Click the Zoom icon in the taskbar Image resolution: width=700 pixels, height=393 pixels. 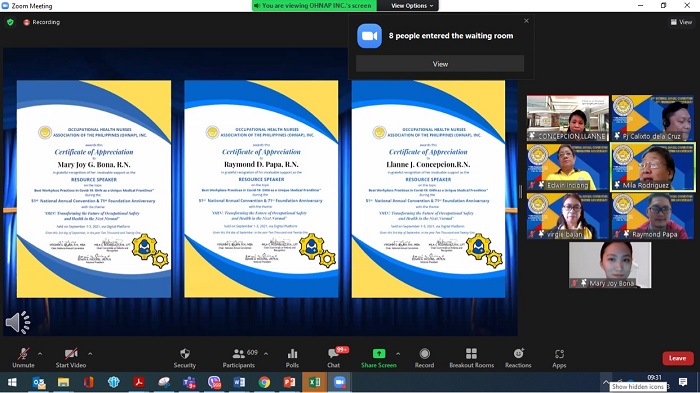[340, 382]
